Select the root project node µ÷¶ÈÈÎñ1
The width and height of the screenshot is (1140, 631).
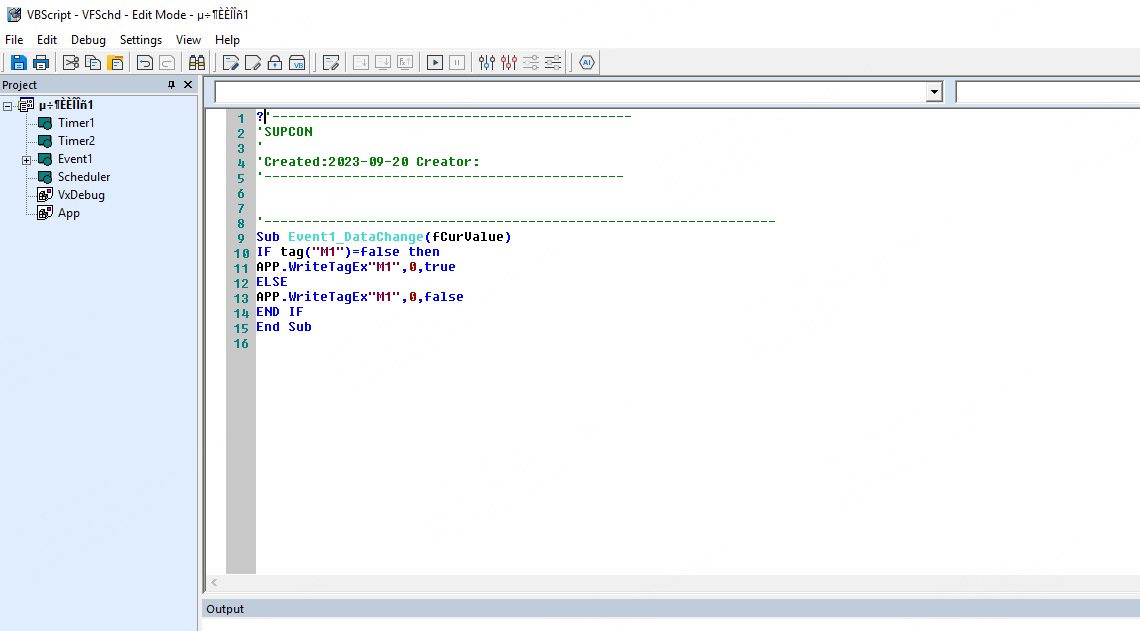click(x=66, y=105)
